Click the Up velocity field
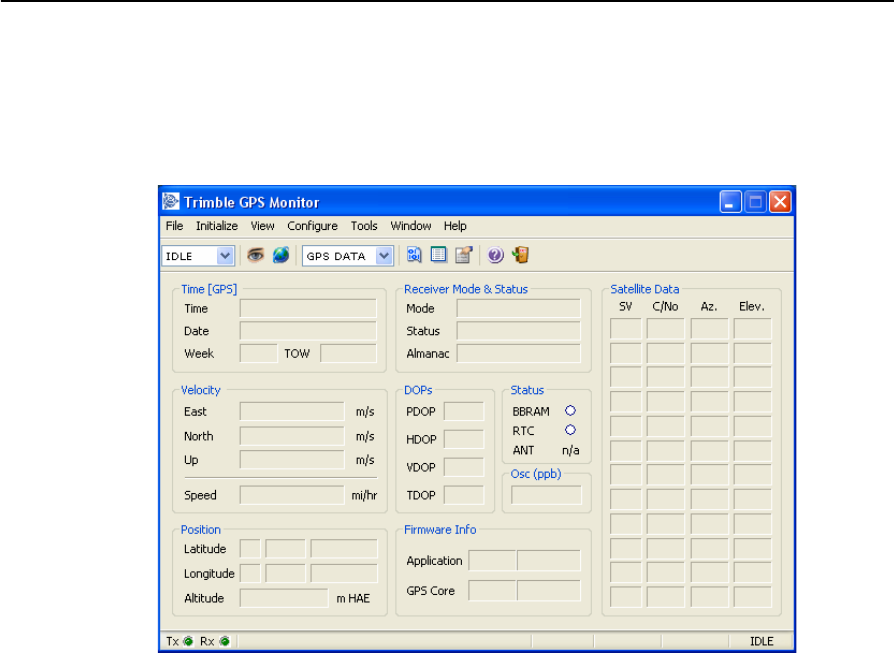This screenshot has width=894, height=653. pyautogui.click(x=292, y=460)
